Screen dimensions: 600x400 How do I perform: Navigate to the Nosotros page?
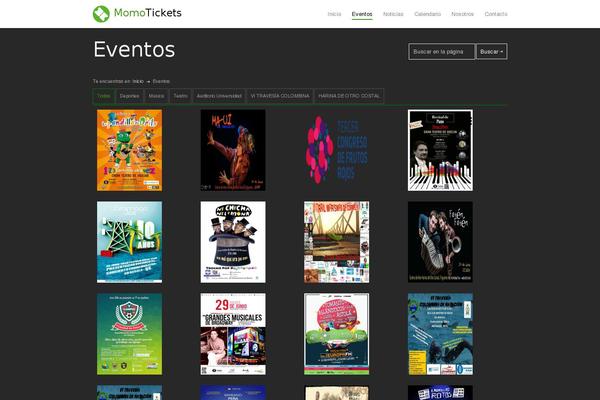point(462,14)
